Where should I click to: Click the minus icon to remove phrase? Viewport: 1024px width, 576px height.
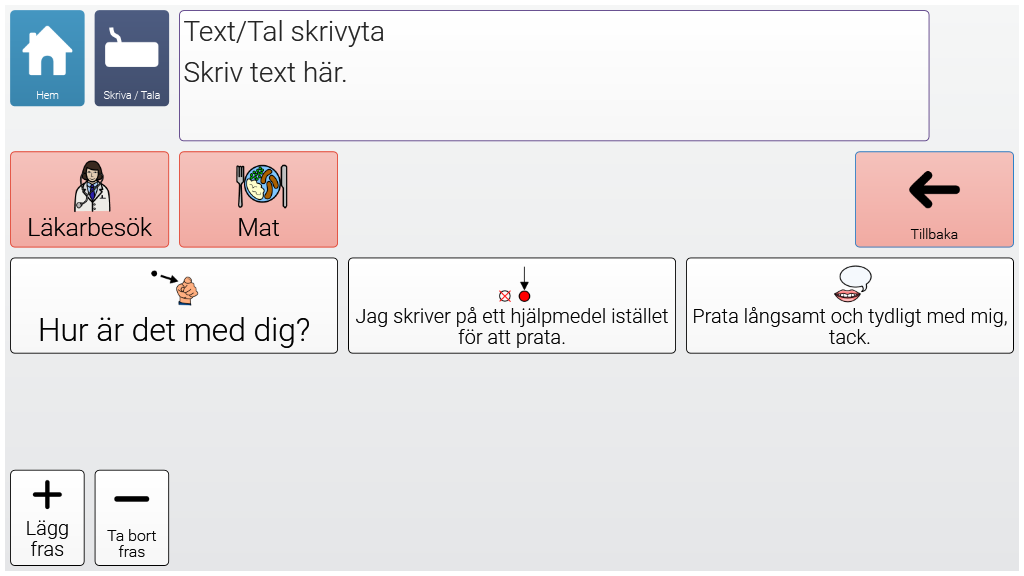[132, 498]
